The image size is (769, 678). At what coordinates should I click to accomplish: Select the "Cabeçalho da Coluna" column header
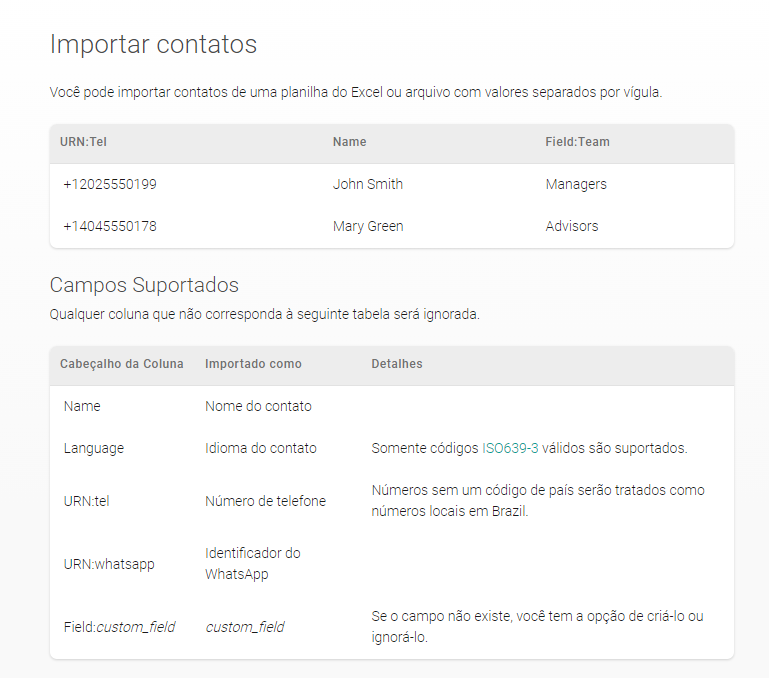pos(122,364)
